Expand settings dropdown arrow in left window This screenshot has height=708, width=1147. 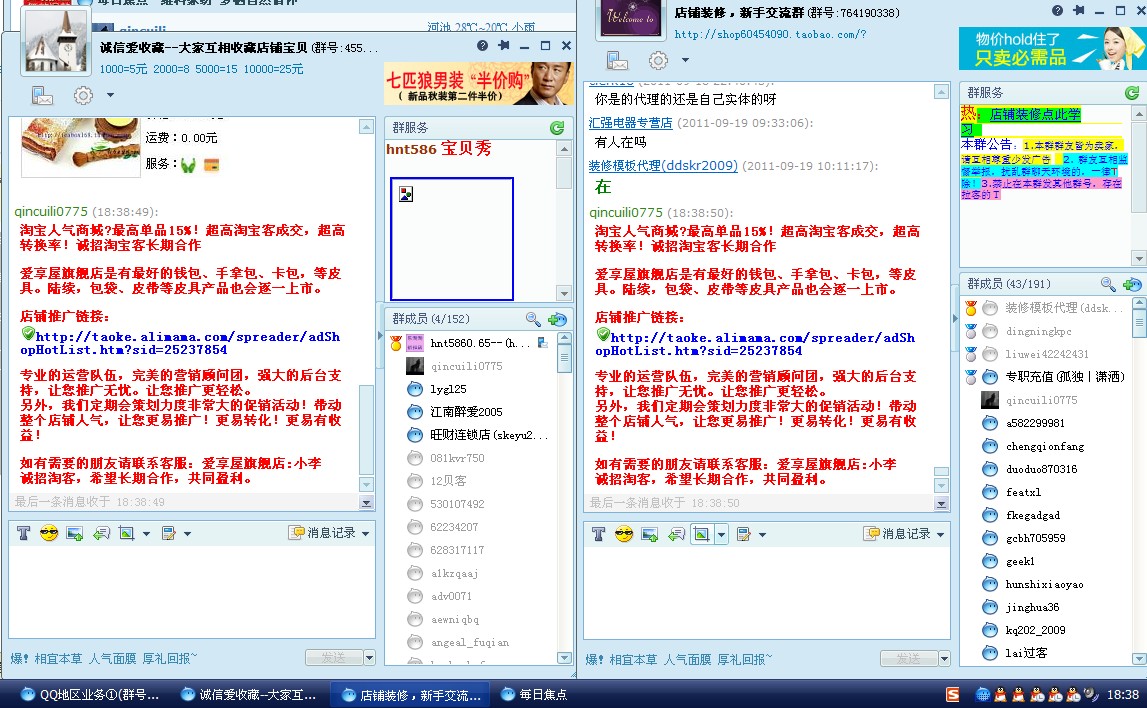tap(110, 95)
